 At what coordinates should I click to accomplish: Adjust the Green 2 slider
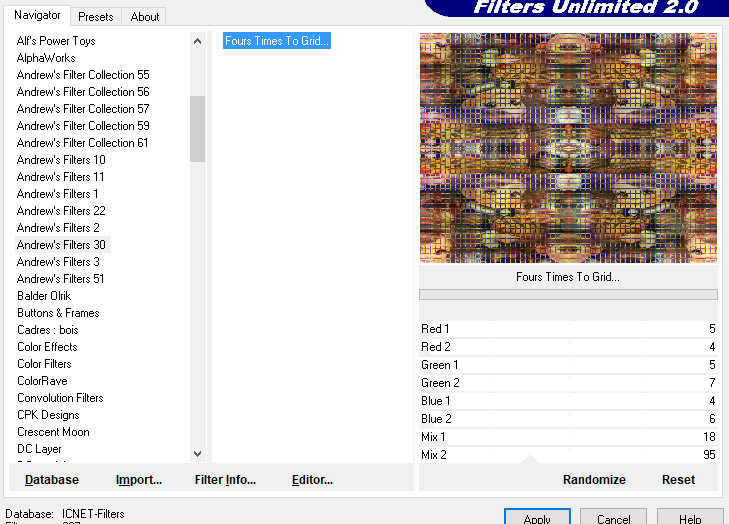click(568, 383)
